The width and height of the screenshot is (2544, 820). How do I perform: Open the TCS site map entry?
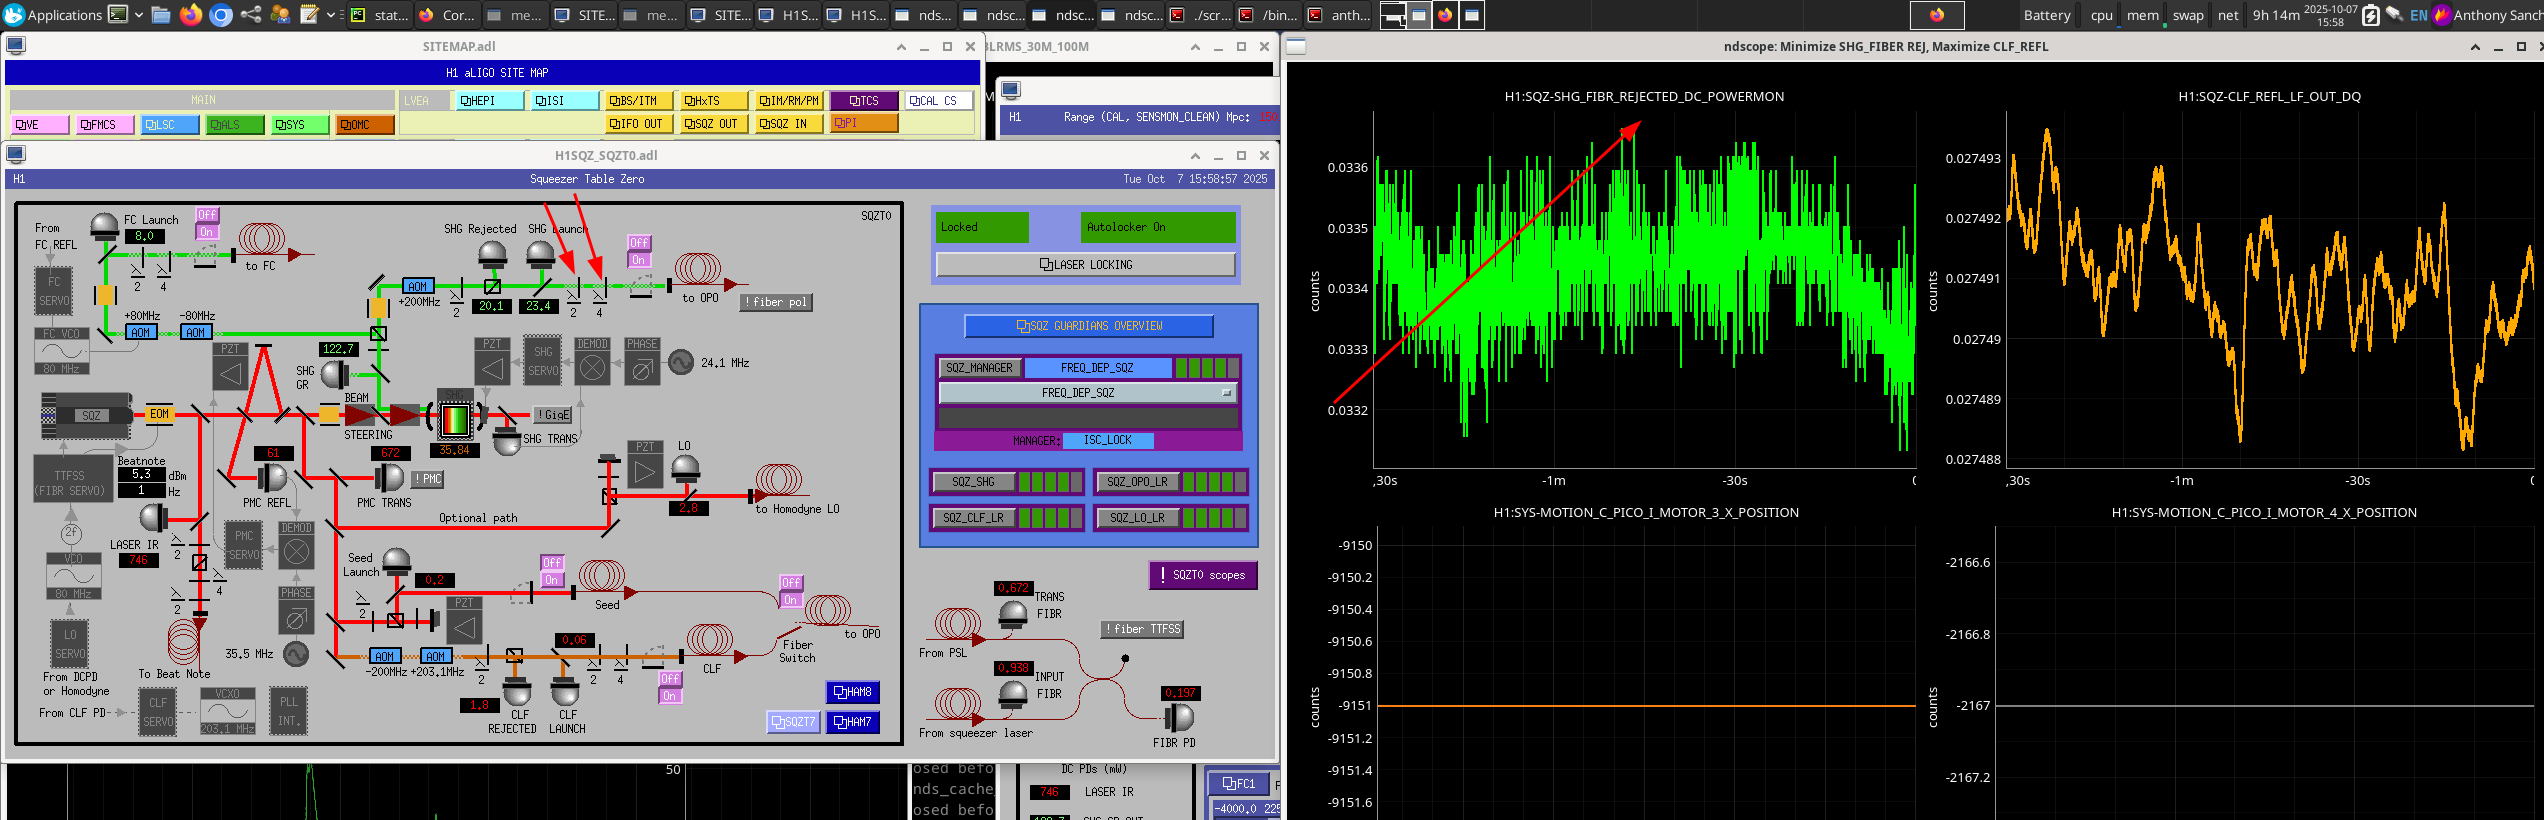(864, 101)
